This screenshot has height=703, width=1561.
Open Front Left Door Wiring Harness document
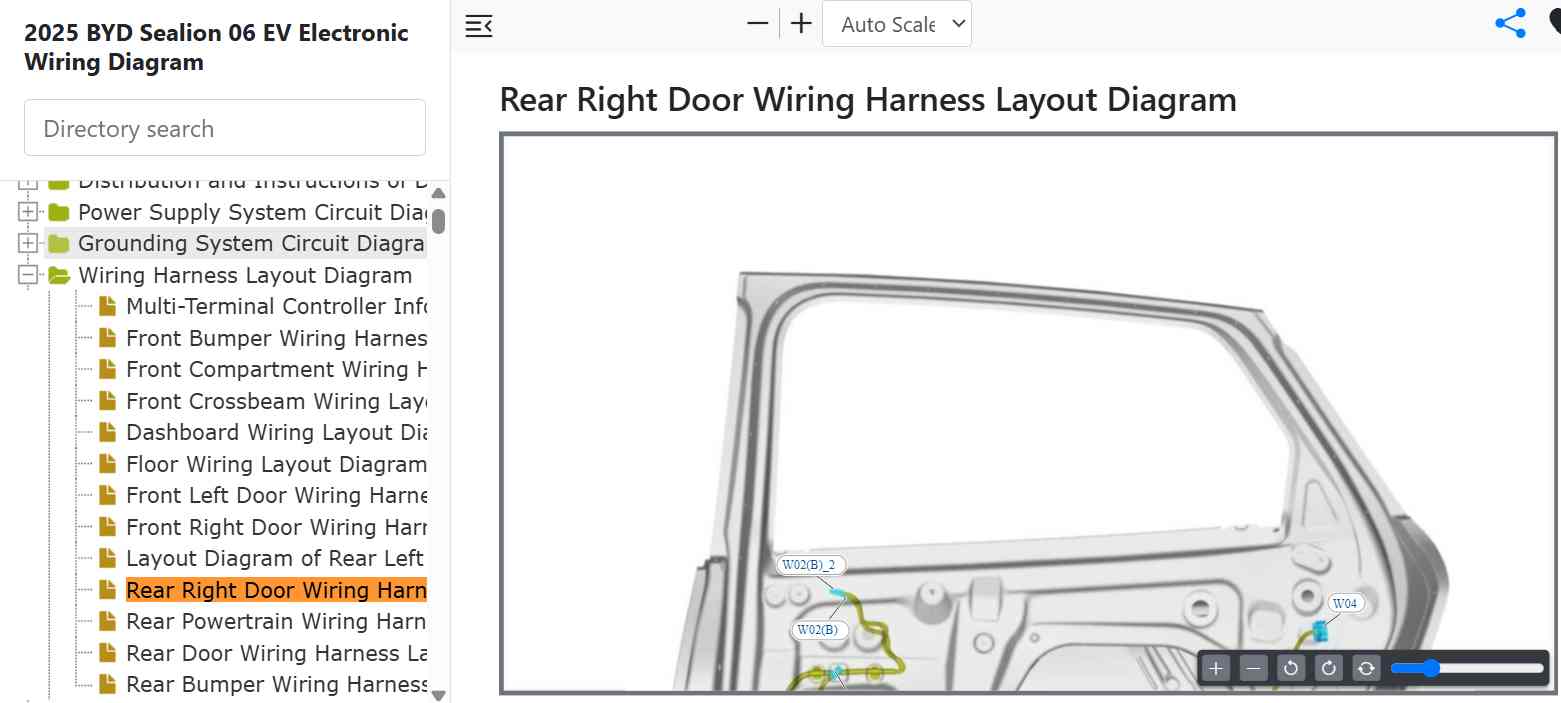277,495
